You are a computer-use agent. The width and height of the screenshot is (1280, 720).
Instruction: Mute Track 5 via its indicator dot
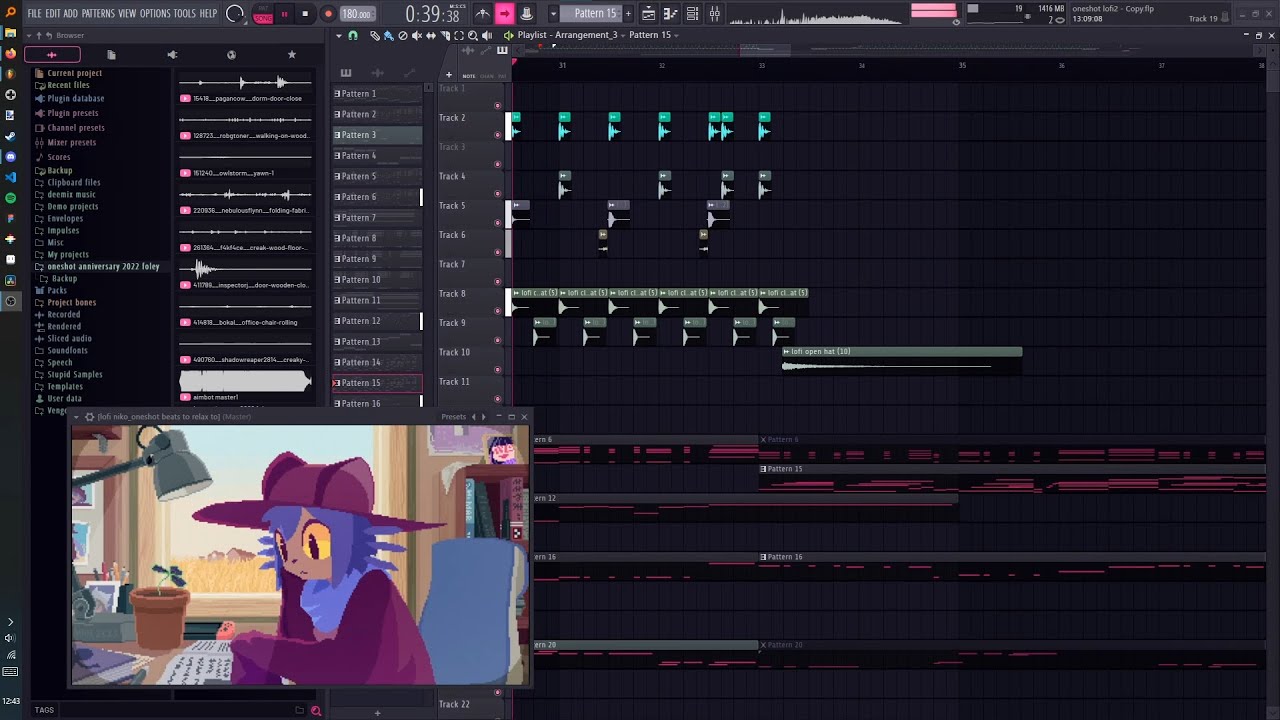tap(498, 223)
